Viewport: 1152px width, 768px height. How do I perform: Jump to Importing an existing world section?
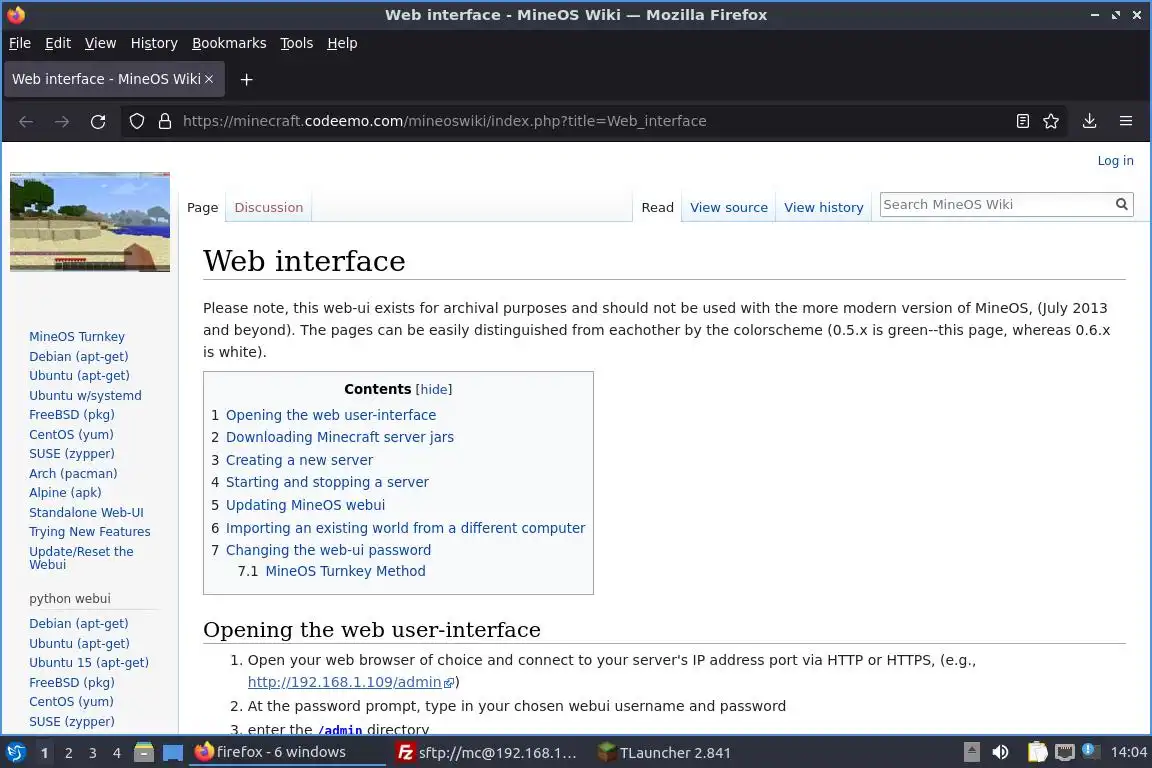tap(406, 528)
